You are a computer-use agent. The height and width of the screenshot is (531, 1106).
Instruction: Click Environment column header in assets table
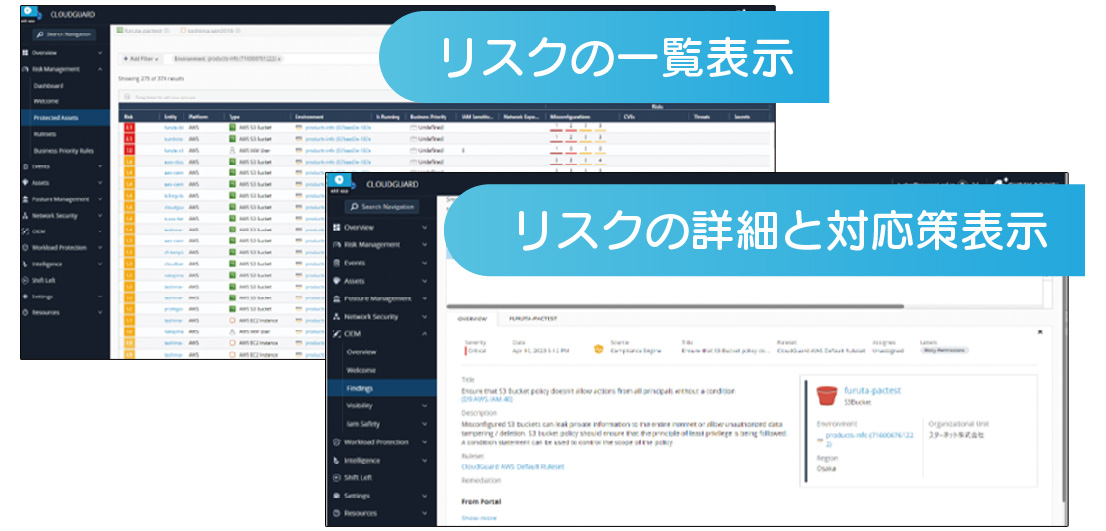click(310, 116)
